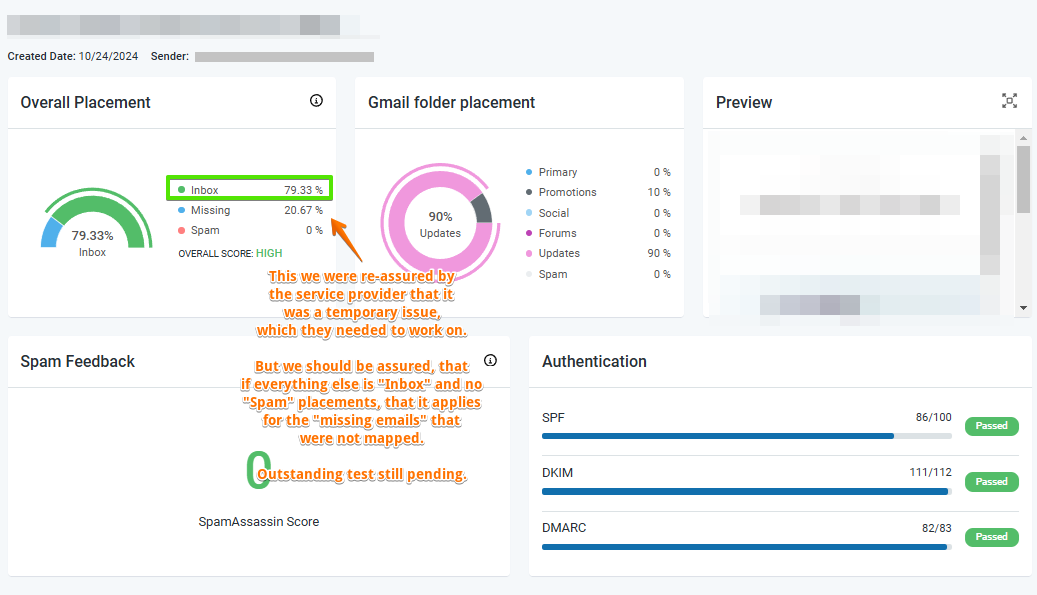Click the SpamAssassin Score label
The image size is (1037, 595).
pyautogui.click(x=258, y=522)
